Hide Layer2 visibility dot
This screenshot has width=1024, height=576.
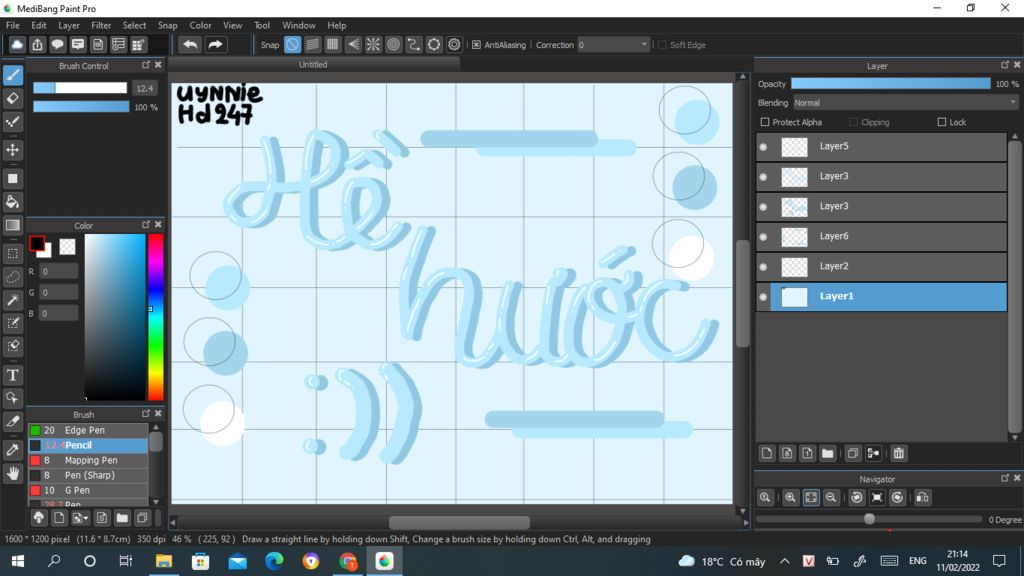coord(763,267)
